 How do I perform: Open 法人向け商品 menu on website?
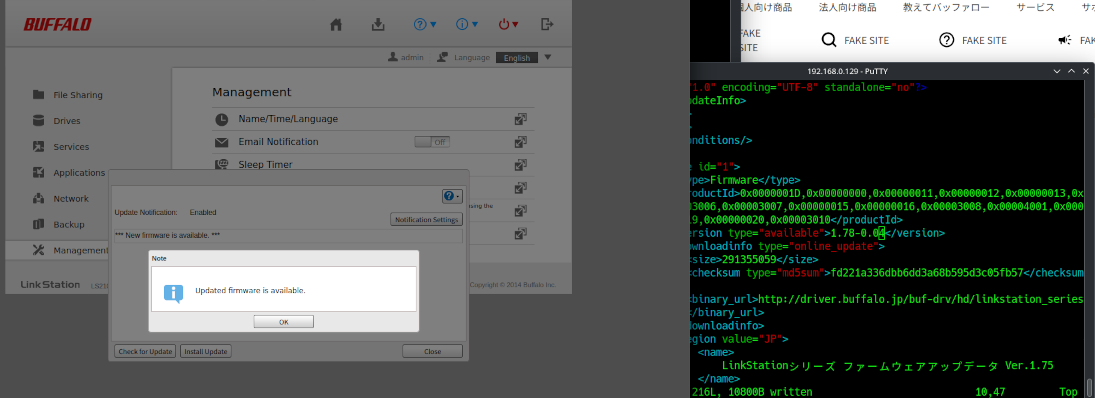[848, 8]
